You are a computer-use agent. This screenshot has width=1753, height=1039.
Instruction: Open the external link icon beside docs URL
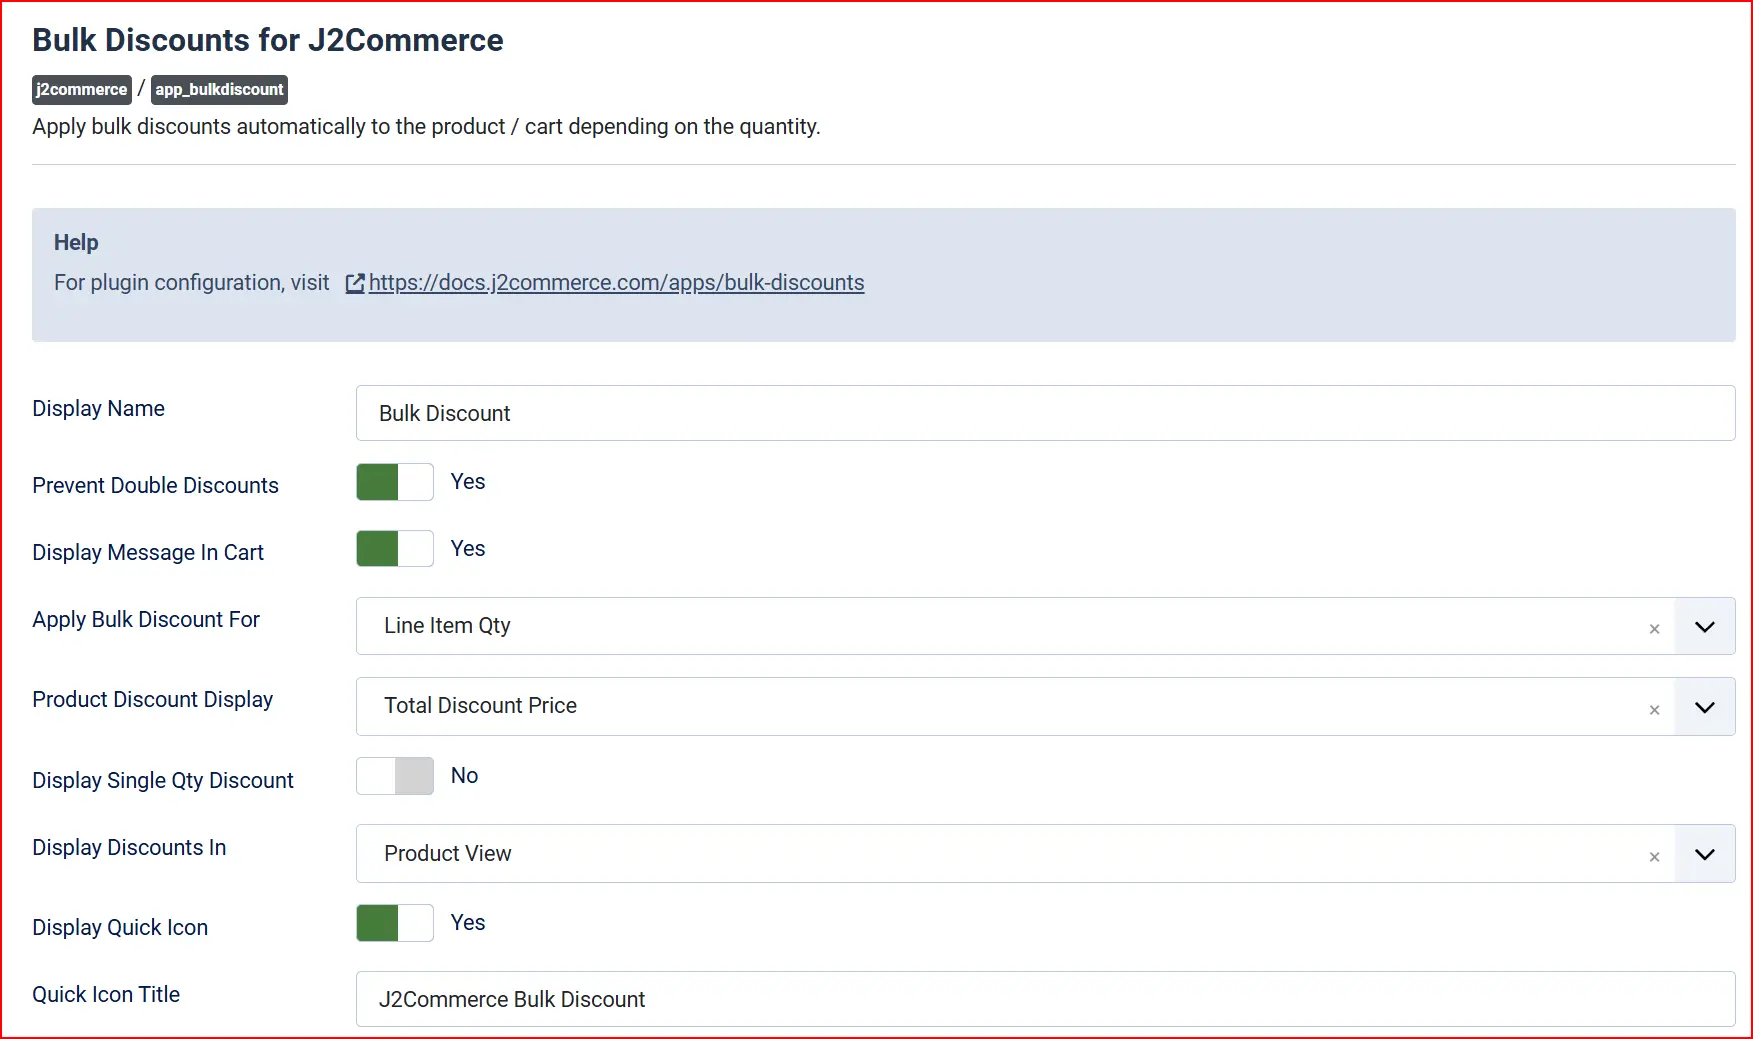point(355,283)
